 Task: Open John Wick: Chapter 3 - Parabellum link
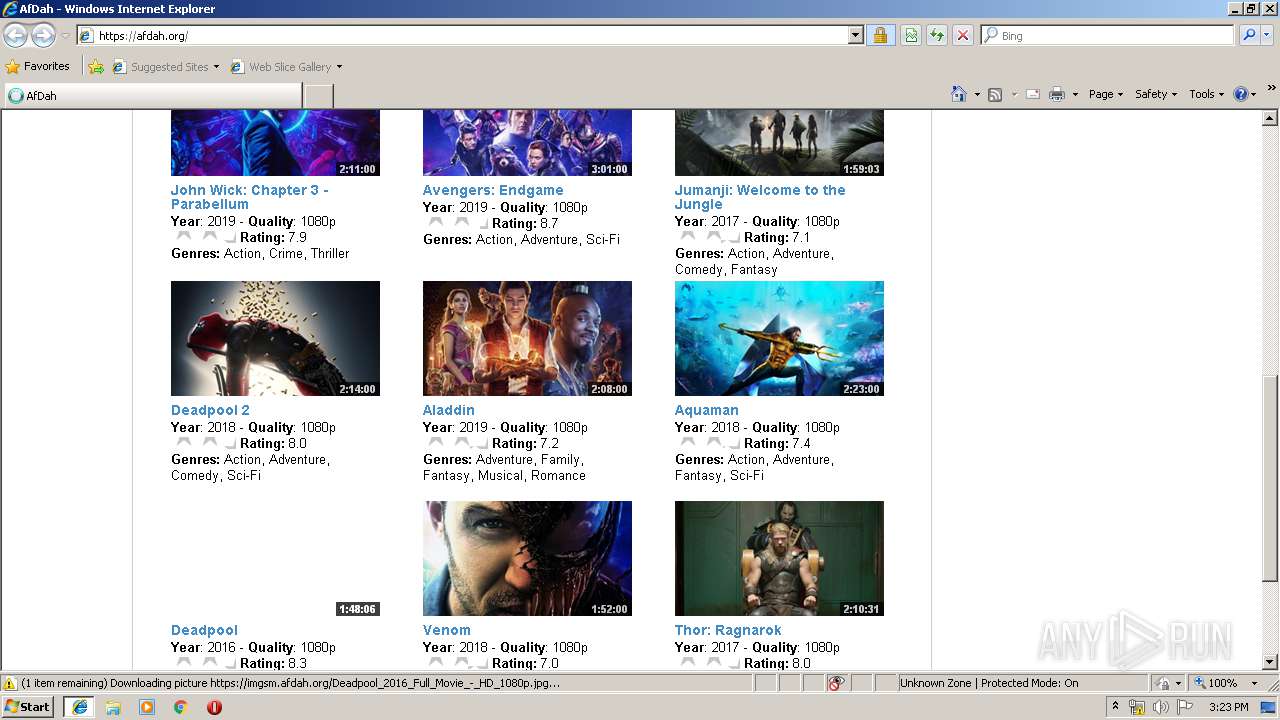[x=249, y=197]
